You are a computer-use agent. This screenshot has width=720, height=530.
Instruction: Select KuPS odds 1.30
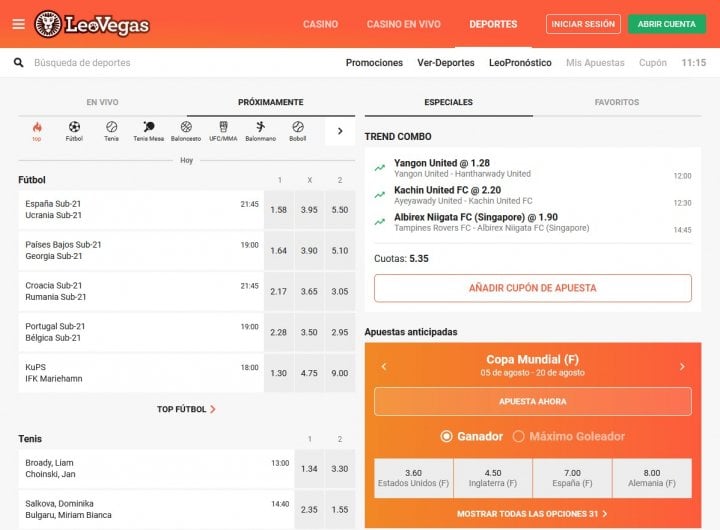279,373
